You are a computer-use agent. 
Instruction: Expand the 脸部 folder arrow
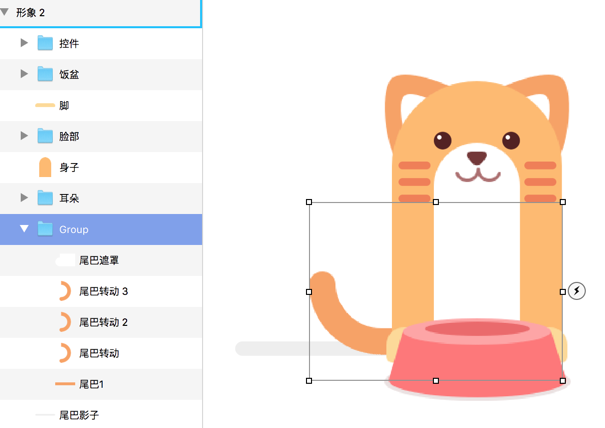pos(24,136)
